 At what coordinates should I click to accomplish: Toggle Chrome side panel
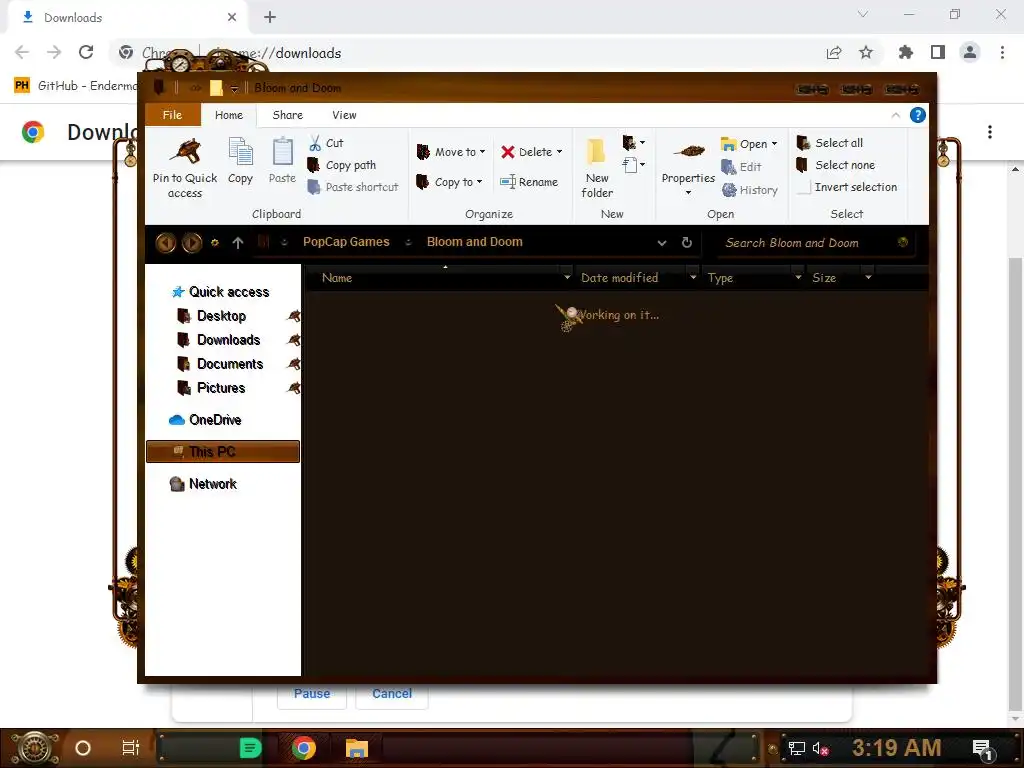click(938, 52)
